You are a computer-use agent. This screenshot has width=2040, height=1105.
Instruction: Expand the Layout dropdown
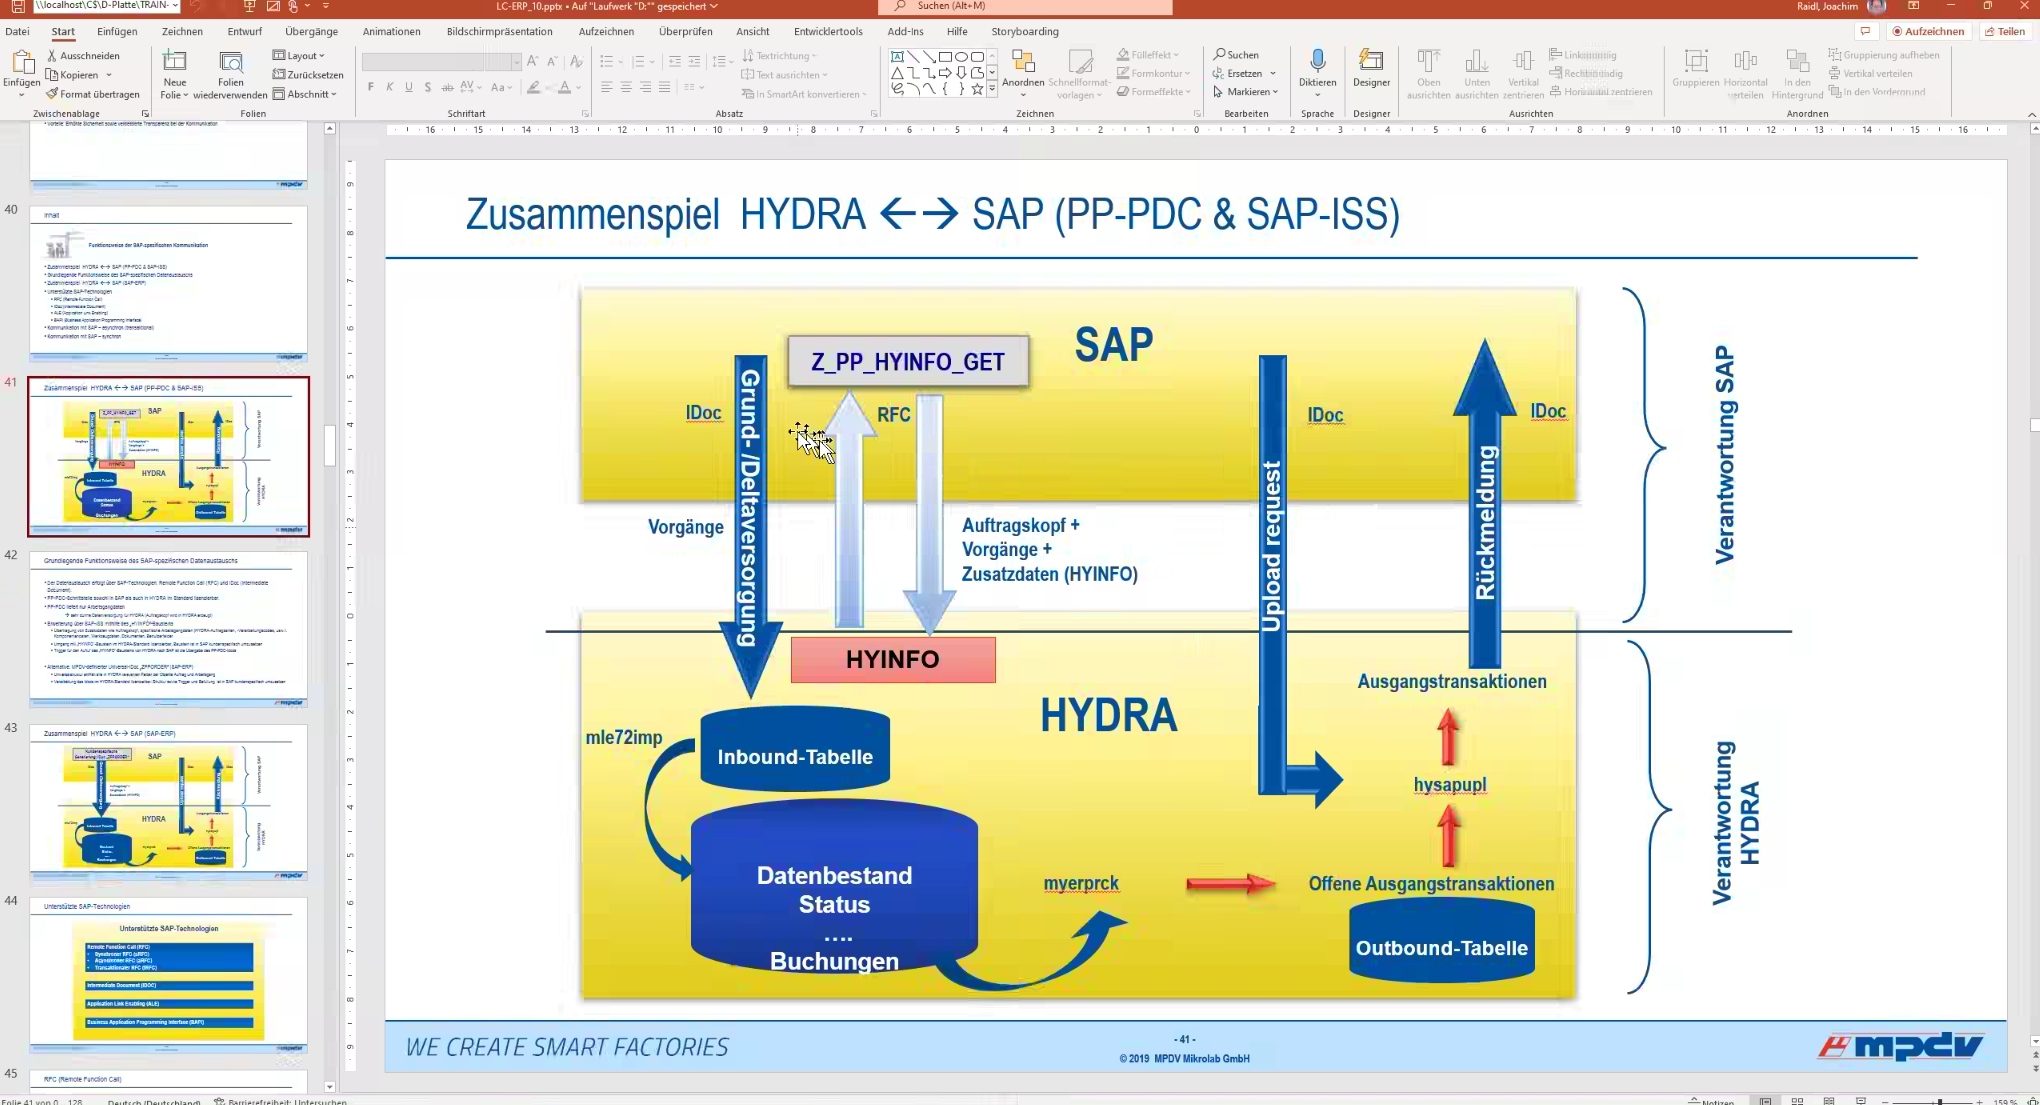tap(299, 56)
